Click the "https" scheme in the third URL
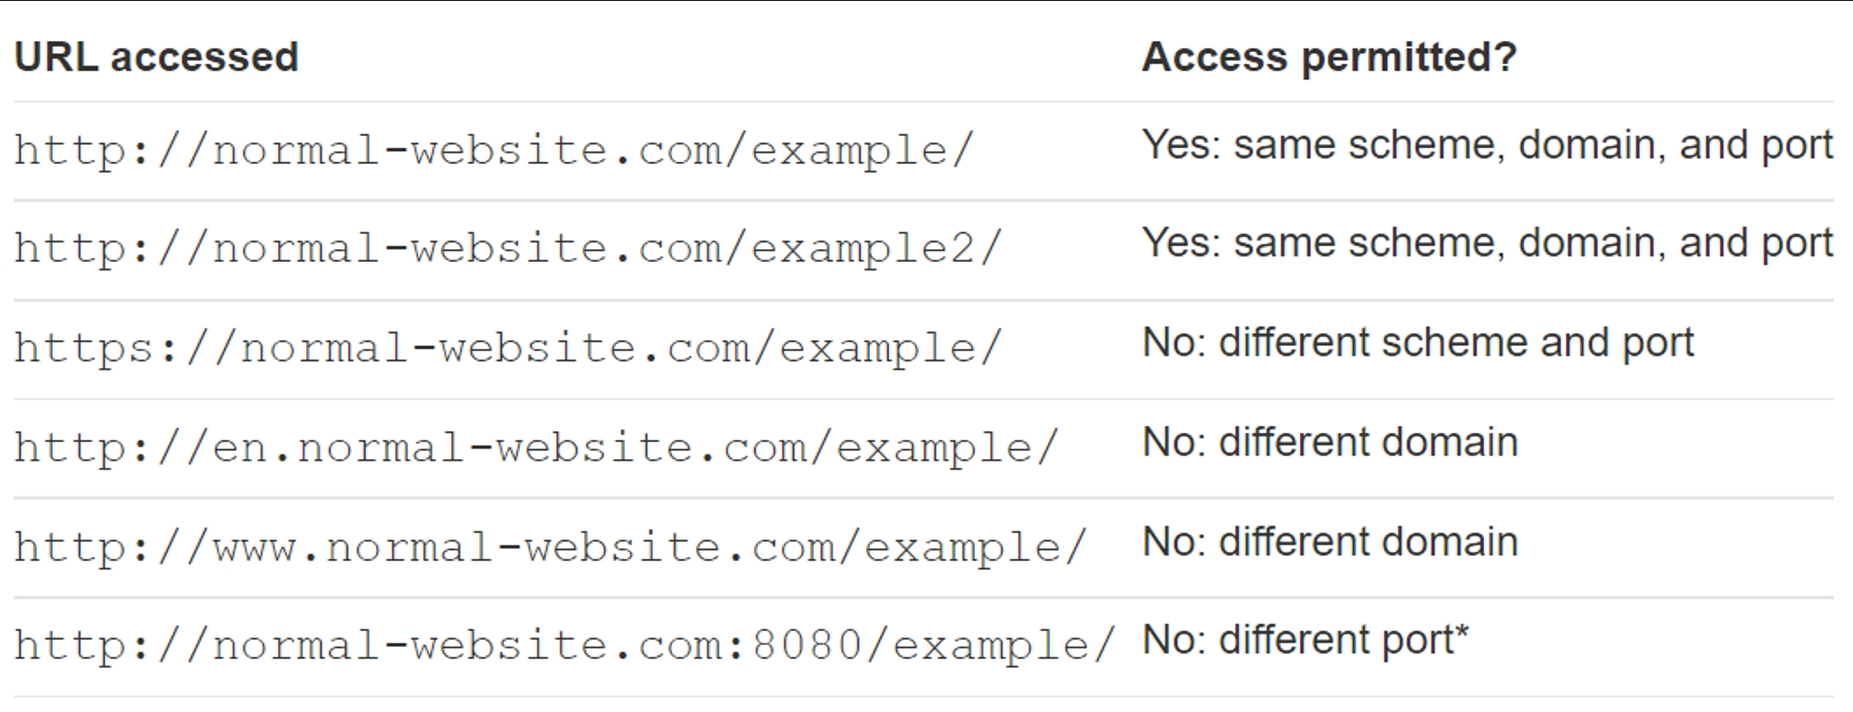The height and width of the screenshot is (712, 1853). coord(84,348)
